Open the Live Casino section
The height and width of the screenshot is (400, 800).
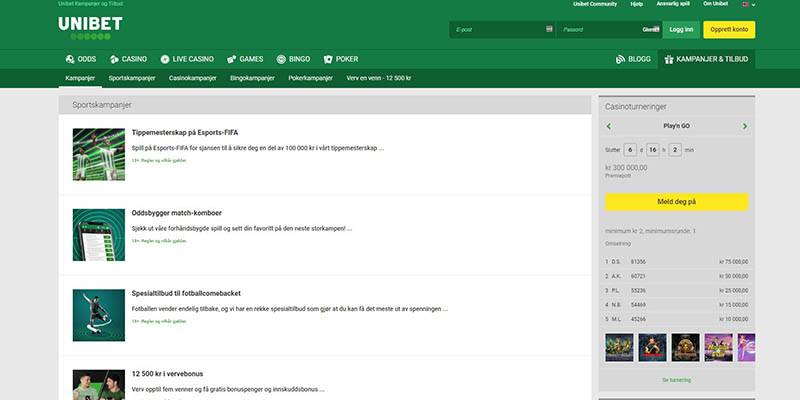187,59
